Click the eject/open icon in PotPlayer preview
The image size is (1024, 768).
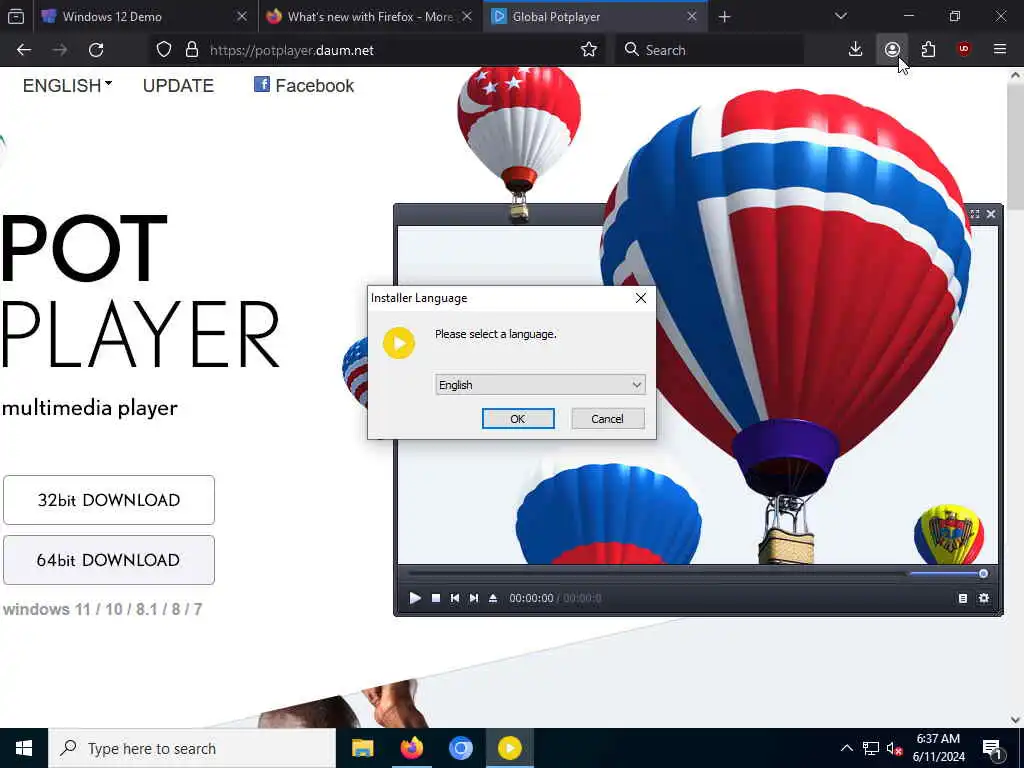pyautogui.click(x=493, y=598)
